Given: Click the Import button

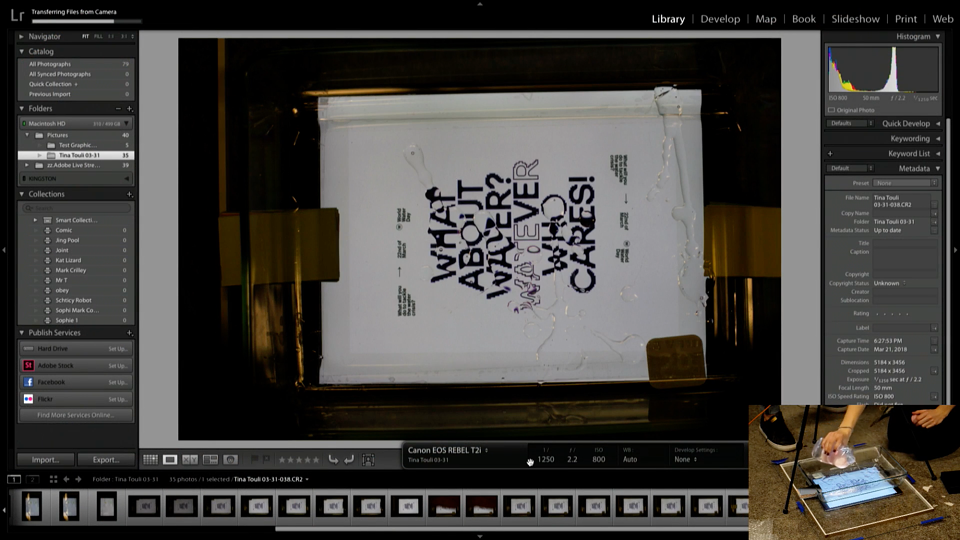Looking at the screenshot, I should [45, 460].
